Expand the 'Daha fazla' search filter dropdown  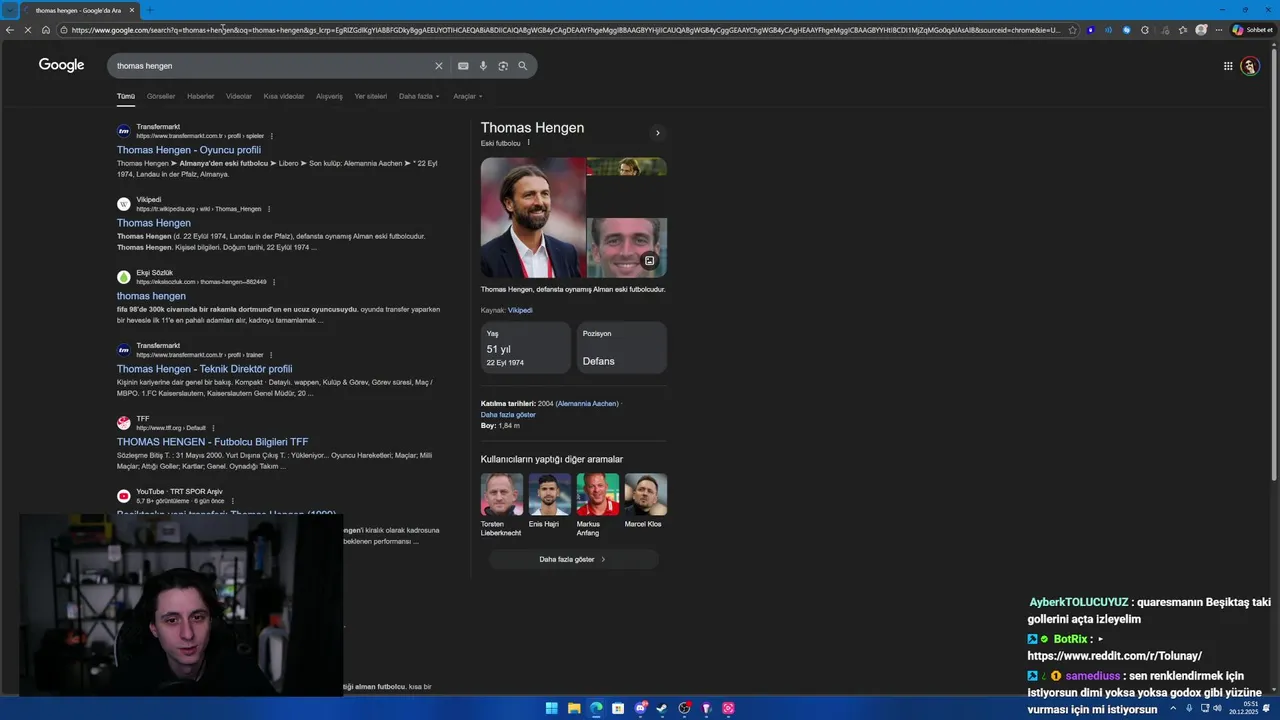tap(419, 96)
